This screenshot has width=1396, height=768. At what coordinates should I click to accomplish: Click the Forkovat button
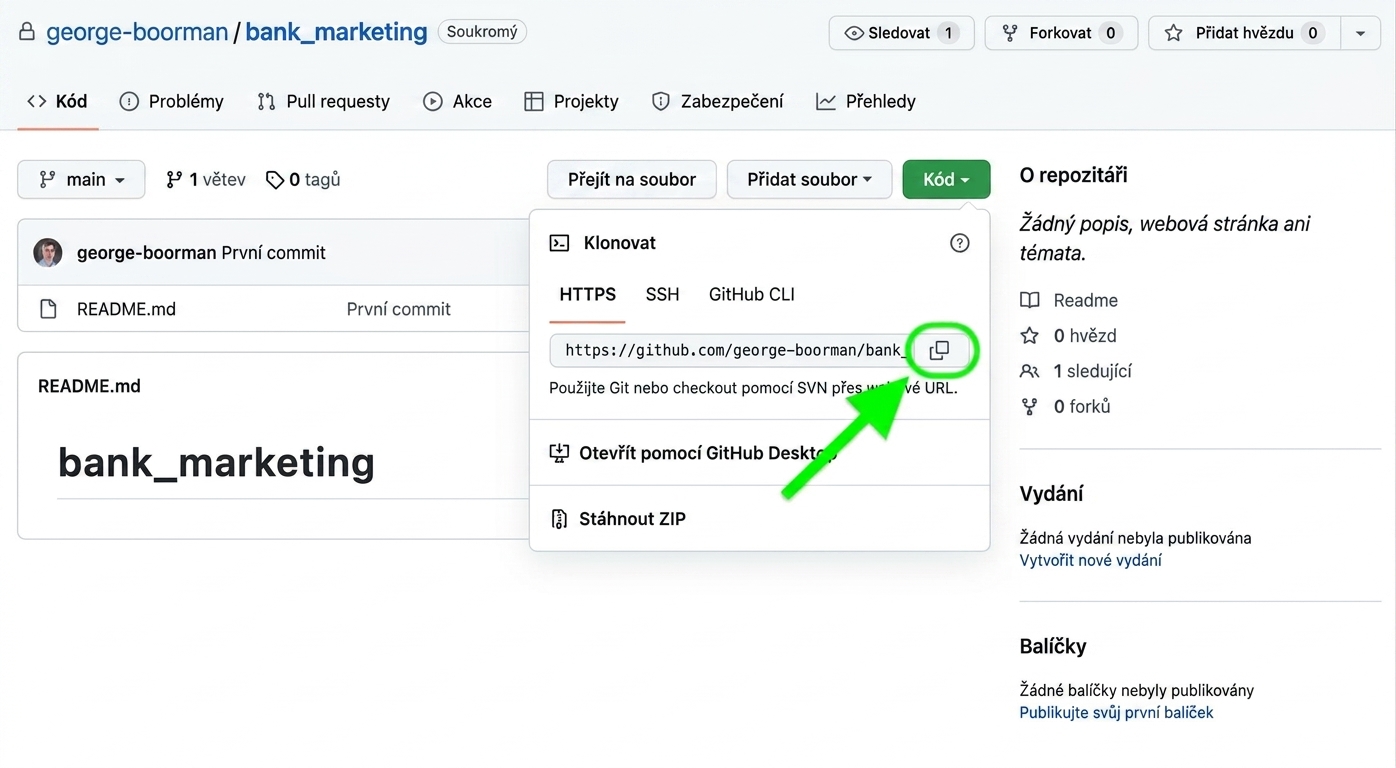[x=1061, y=33]
